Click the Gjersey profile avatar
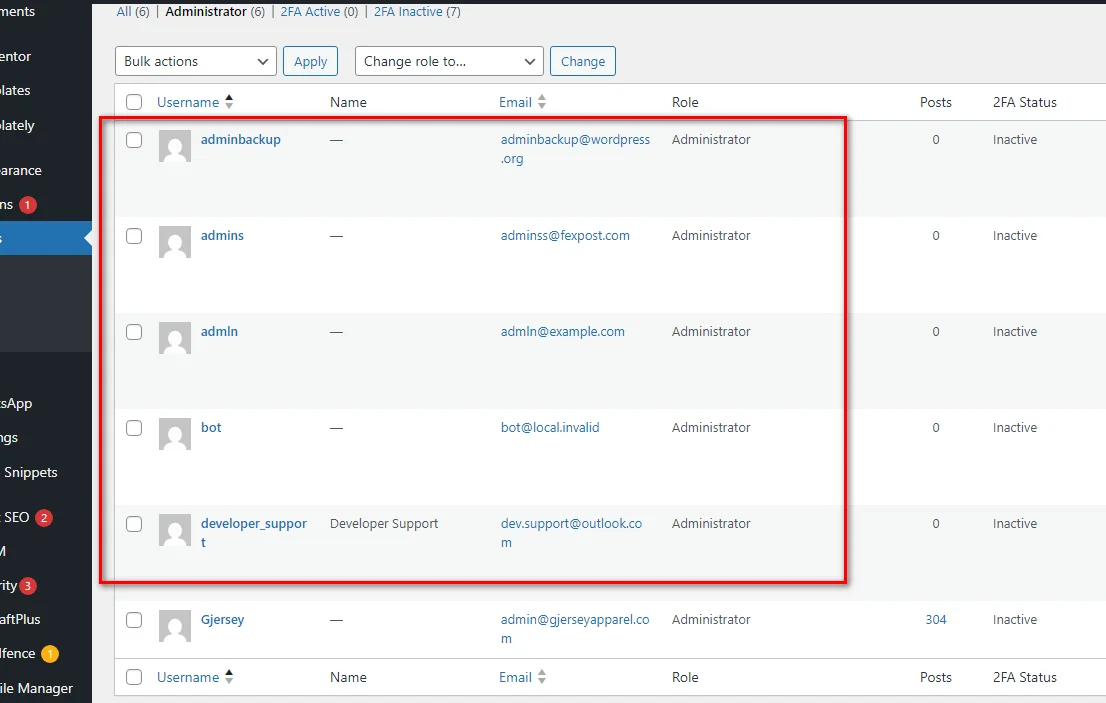 pos(175,626)
